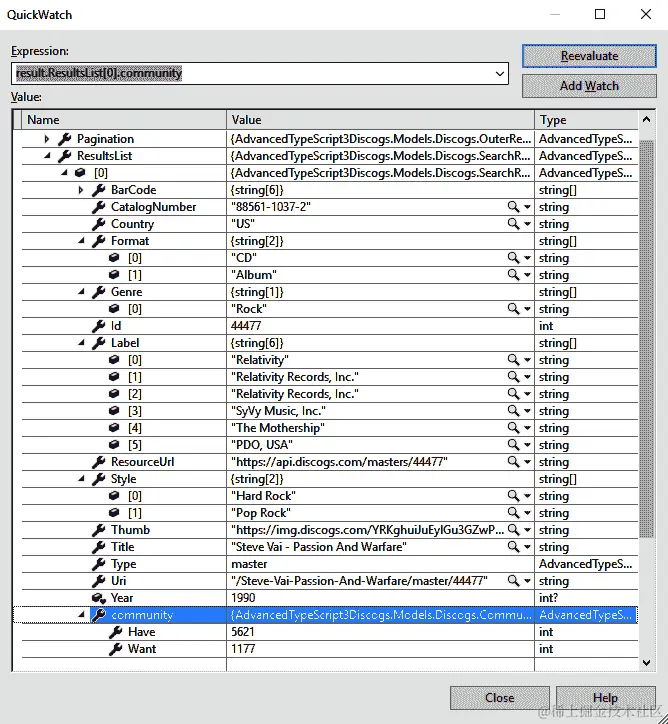
Task: Expand the BarCode array
Action: tap(81, 190)
